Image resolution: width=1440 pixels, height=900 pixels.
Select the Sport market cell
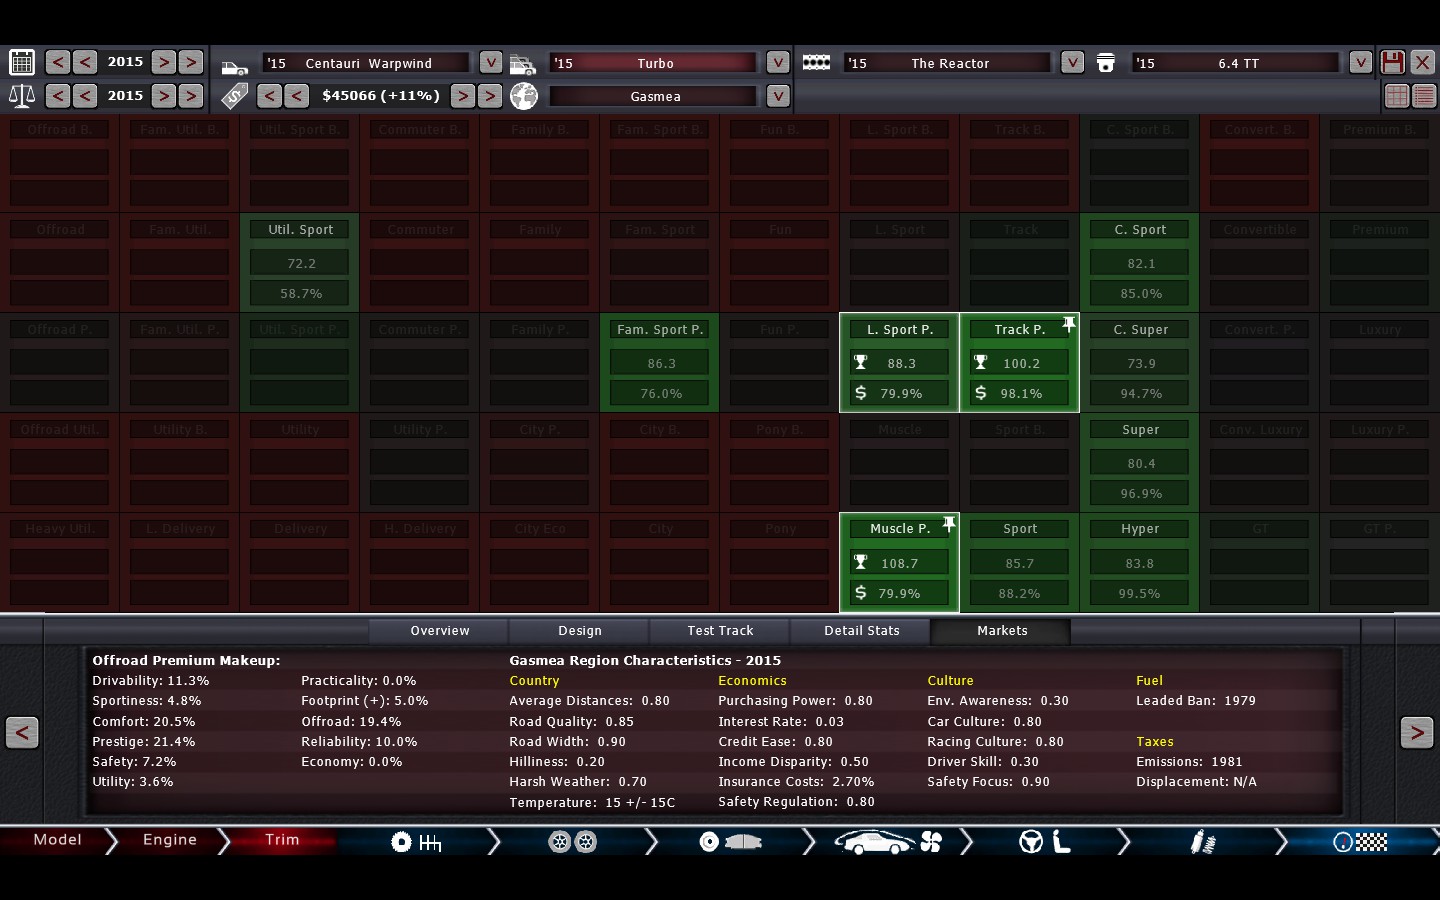pyautogui.click(x=1020, y=563)
